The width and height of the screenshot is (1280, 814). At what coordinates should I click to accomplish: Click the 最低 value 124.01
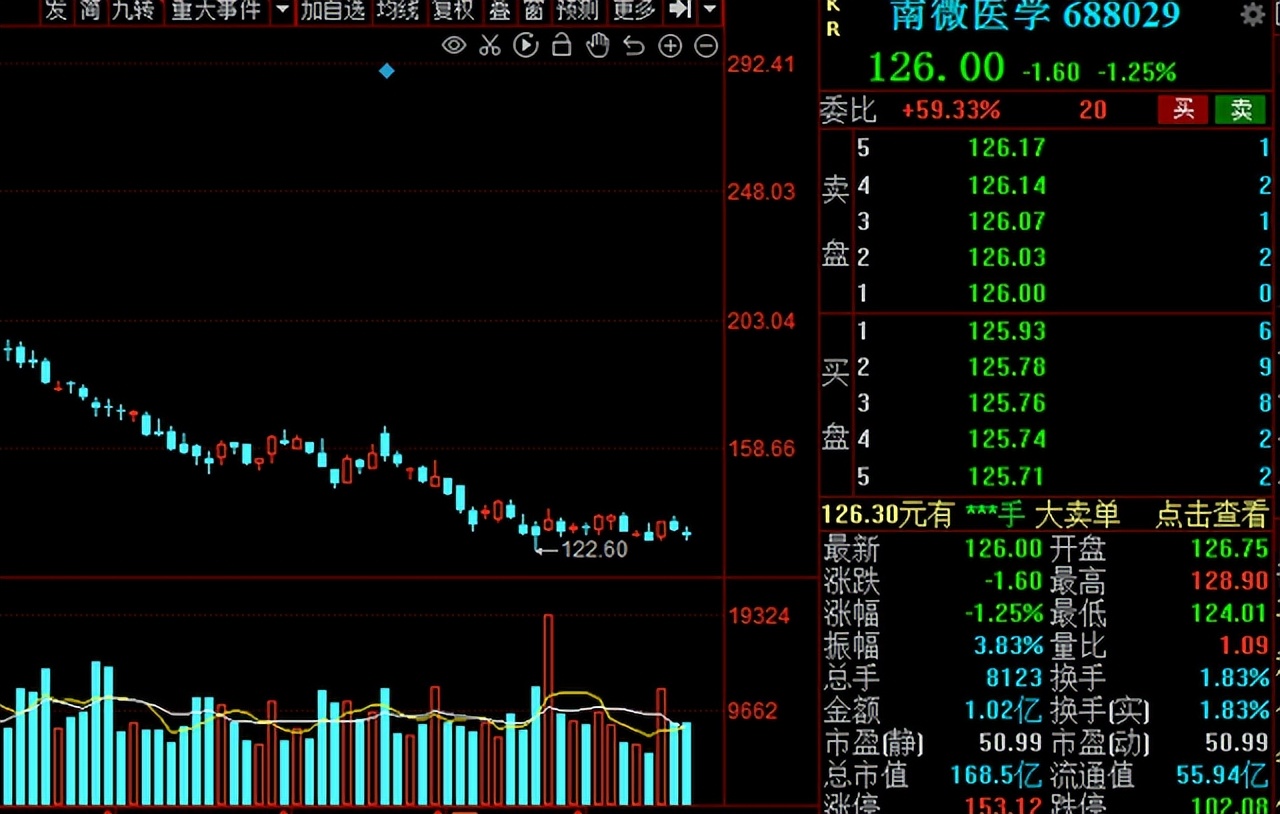pos(1229,613)
